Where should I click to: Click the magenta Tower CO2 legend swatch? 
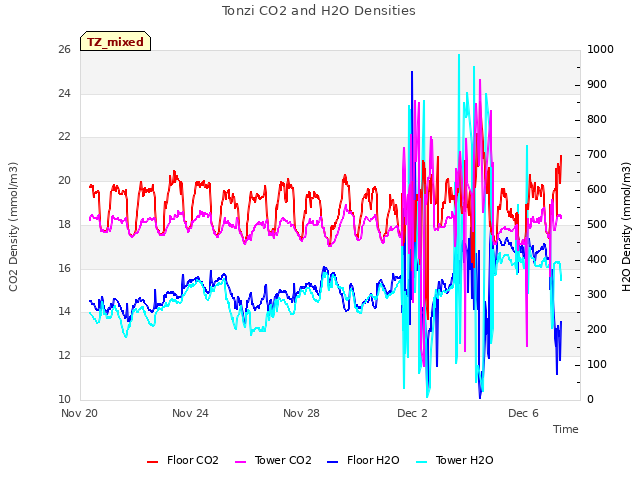click(241, 462)
